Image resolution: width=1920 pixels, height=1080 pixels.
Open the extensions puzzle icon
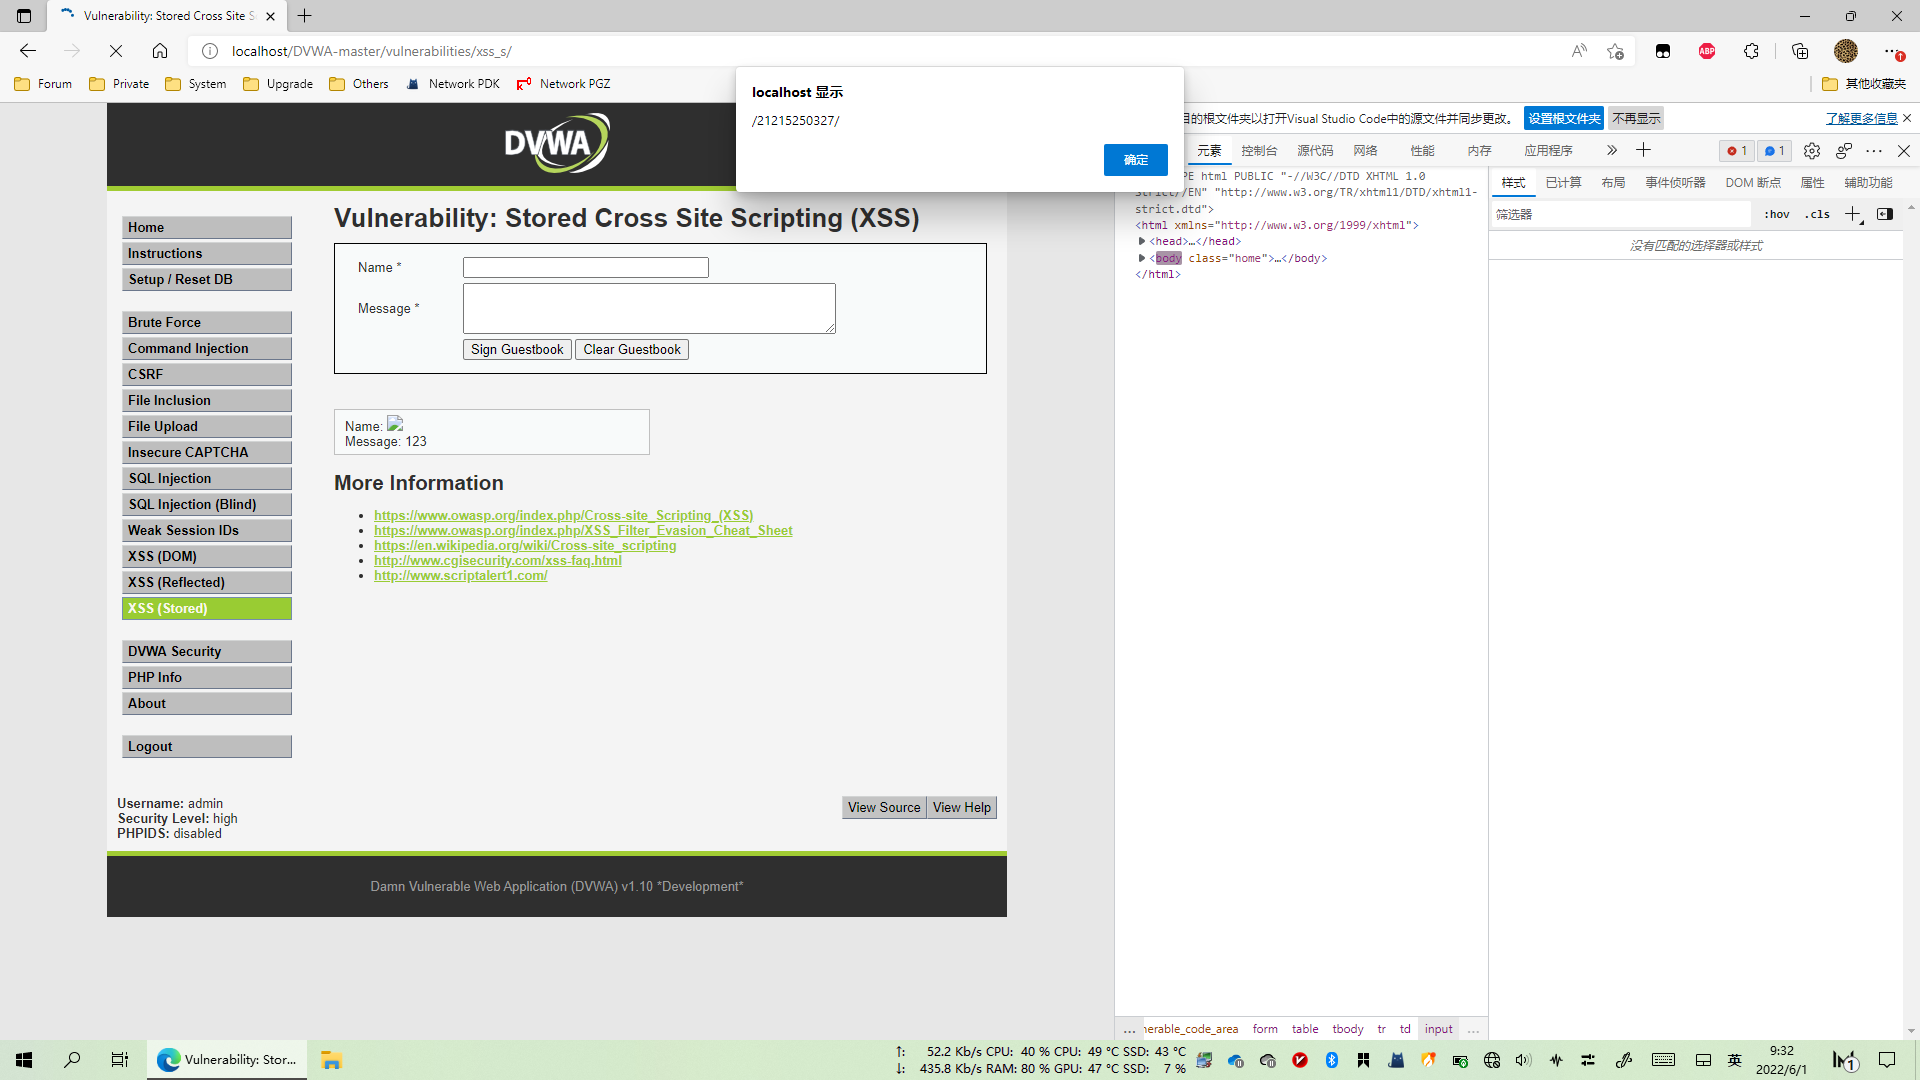coord(1751,51)
